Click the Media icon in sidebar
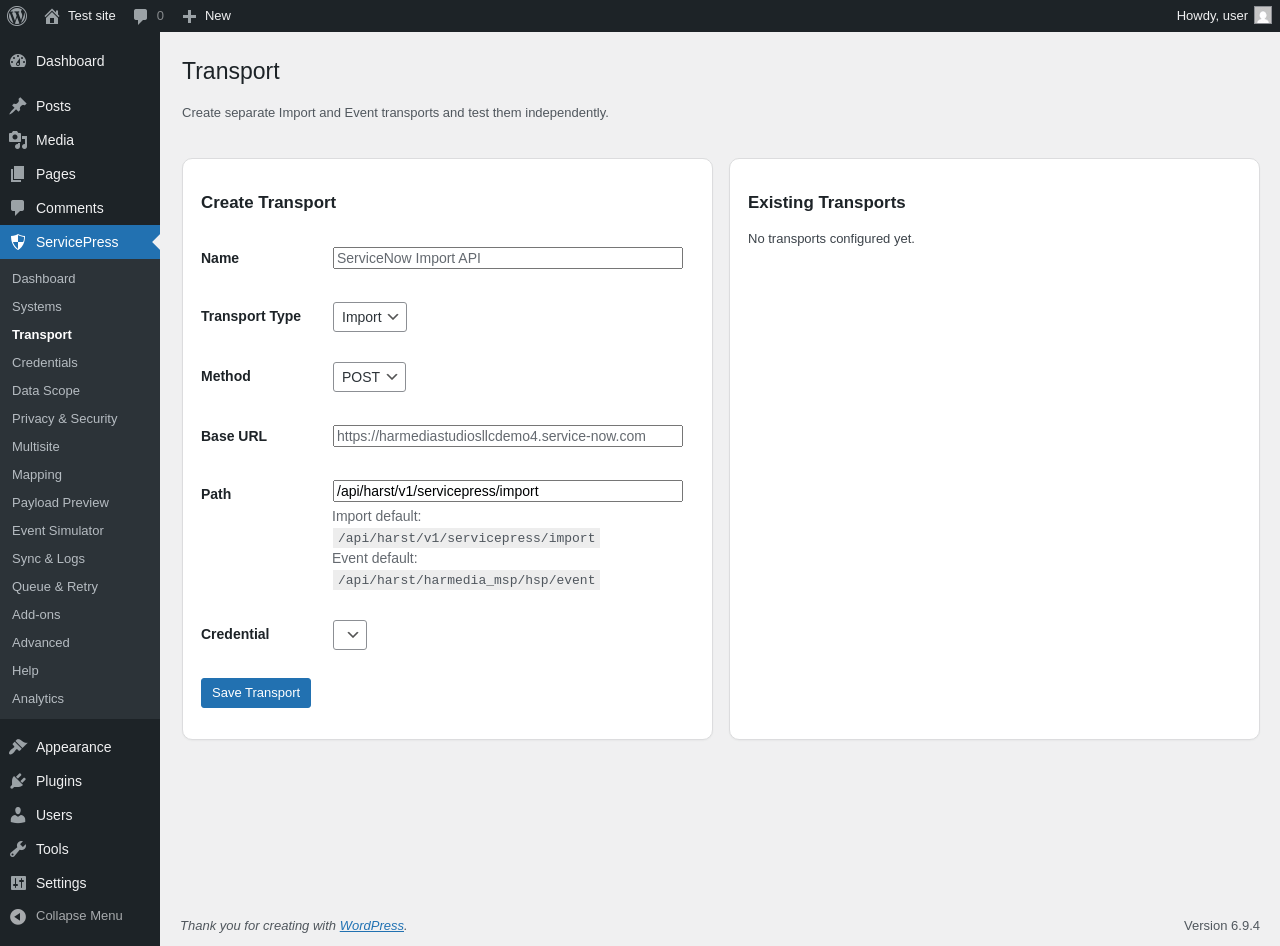 [18, 140]
